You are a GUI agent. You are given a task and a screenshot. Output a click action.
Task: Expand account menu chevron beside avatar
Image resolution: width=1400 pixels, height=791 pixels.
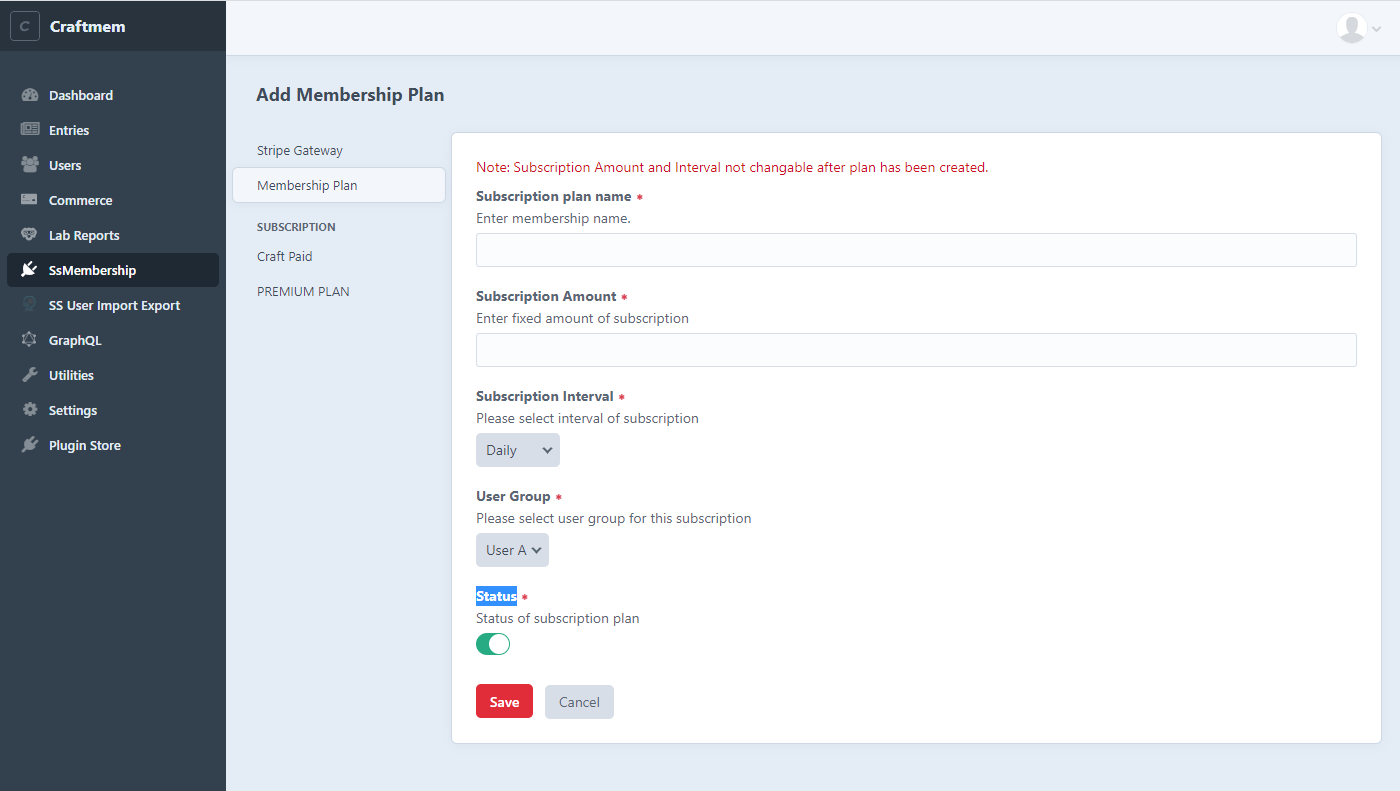coord(1377,29)
